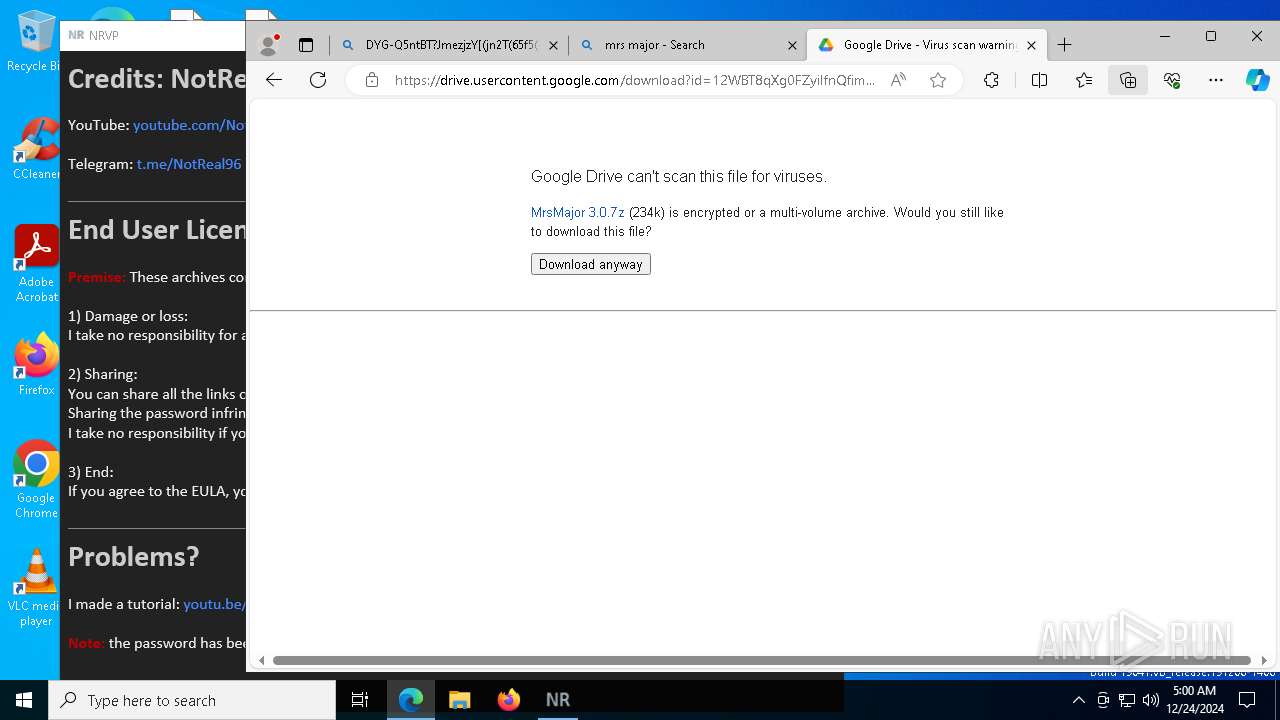Open the taskbar clock and date
Screen dimensions: 1280x720
[x=1194, y=700]
